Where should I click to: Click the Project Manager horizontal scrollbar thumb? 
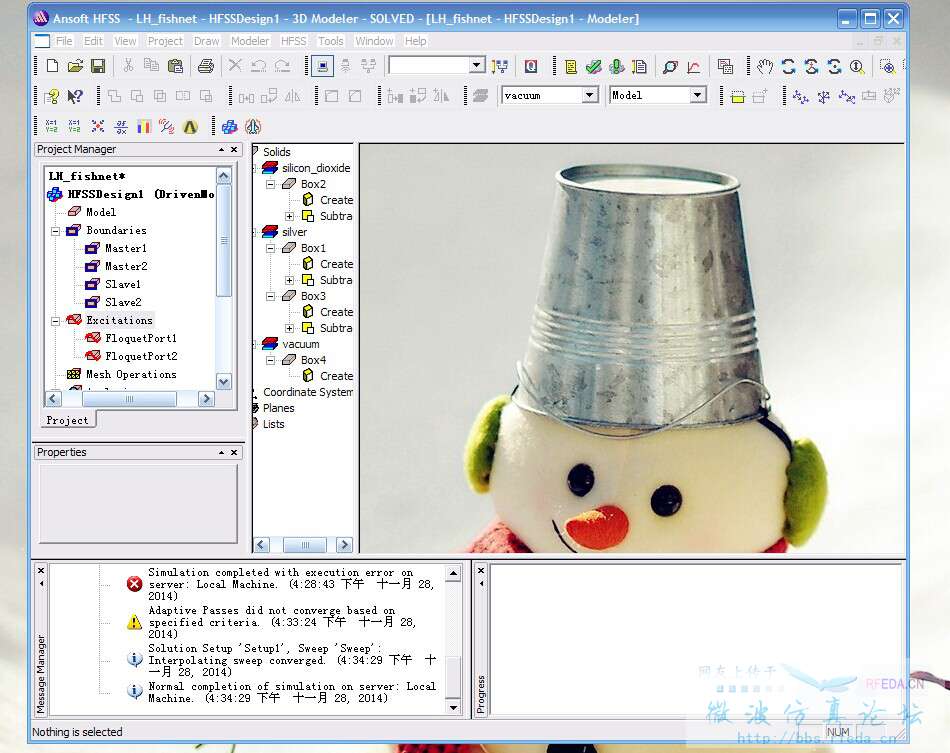[x=129, y=399]
